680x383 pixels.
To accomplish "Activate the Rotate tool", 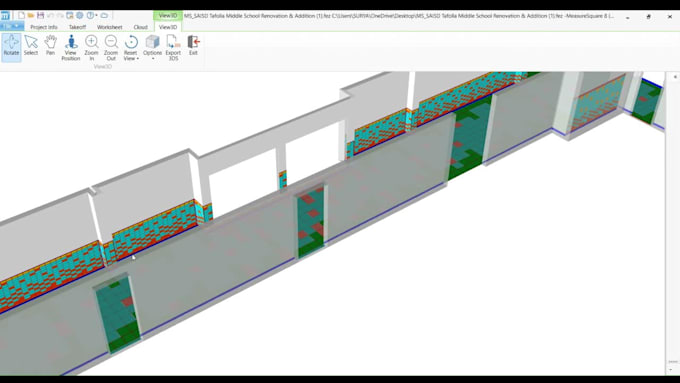I will coord(11,47).
